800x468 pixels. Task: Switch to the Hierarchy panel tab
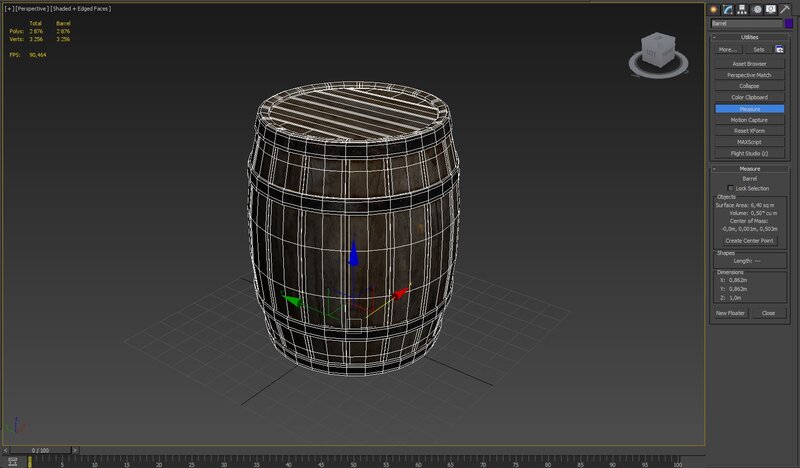[x=743, y=9]
